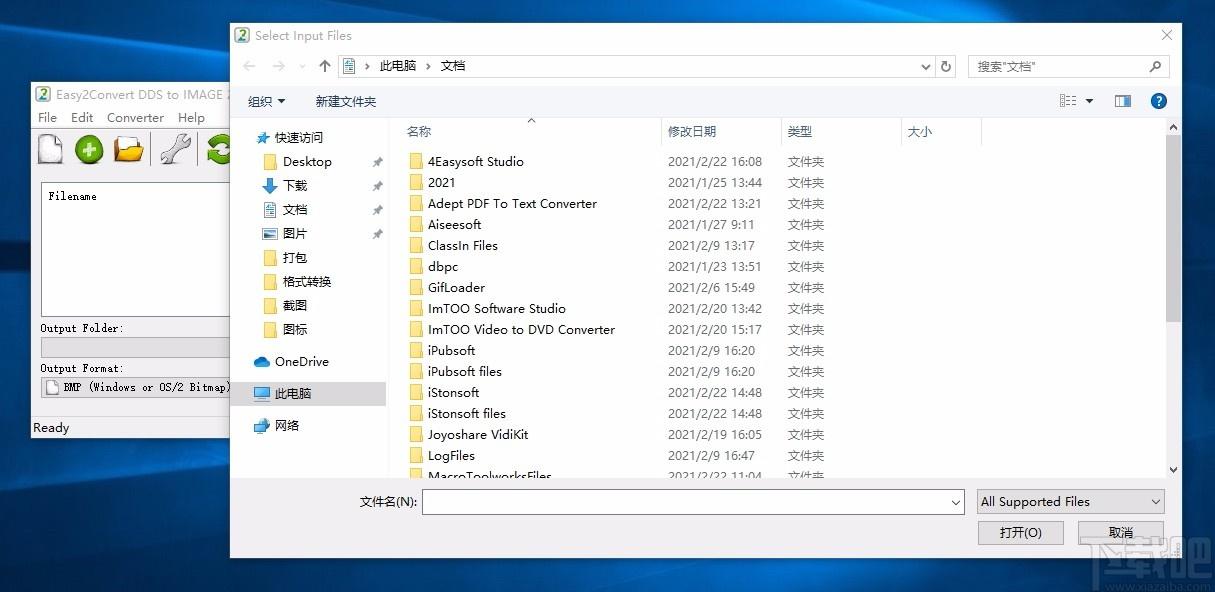Go back in the file dialog
Image resolution: width=1215 pixels, height=592 pixels.
[249, 66]
